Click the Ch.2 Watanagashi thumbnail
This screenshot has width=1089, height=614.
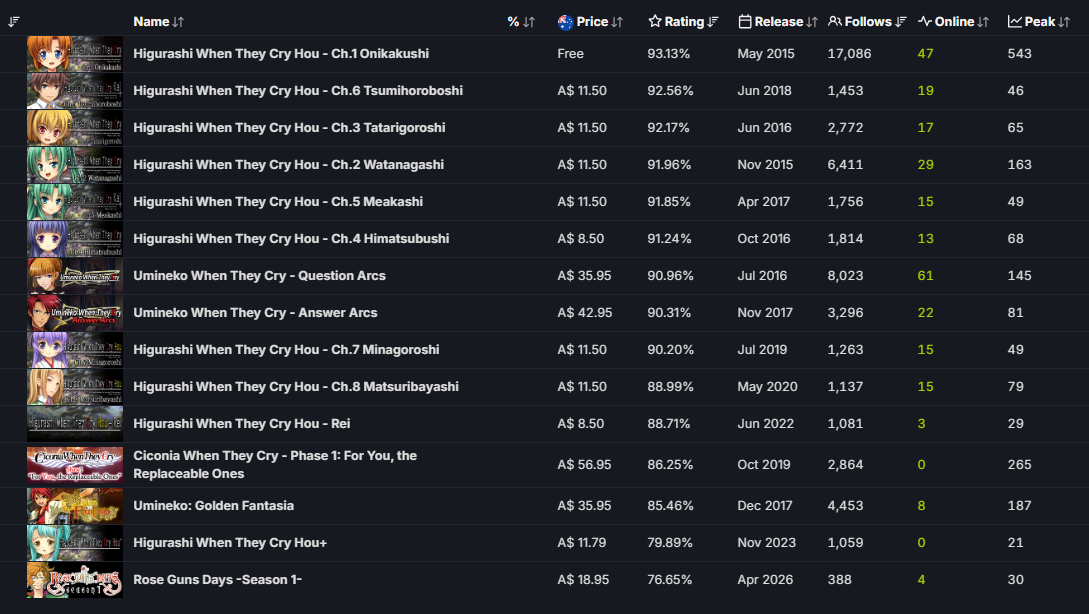click(75, 165)
